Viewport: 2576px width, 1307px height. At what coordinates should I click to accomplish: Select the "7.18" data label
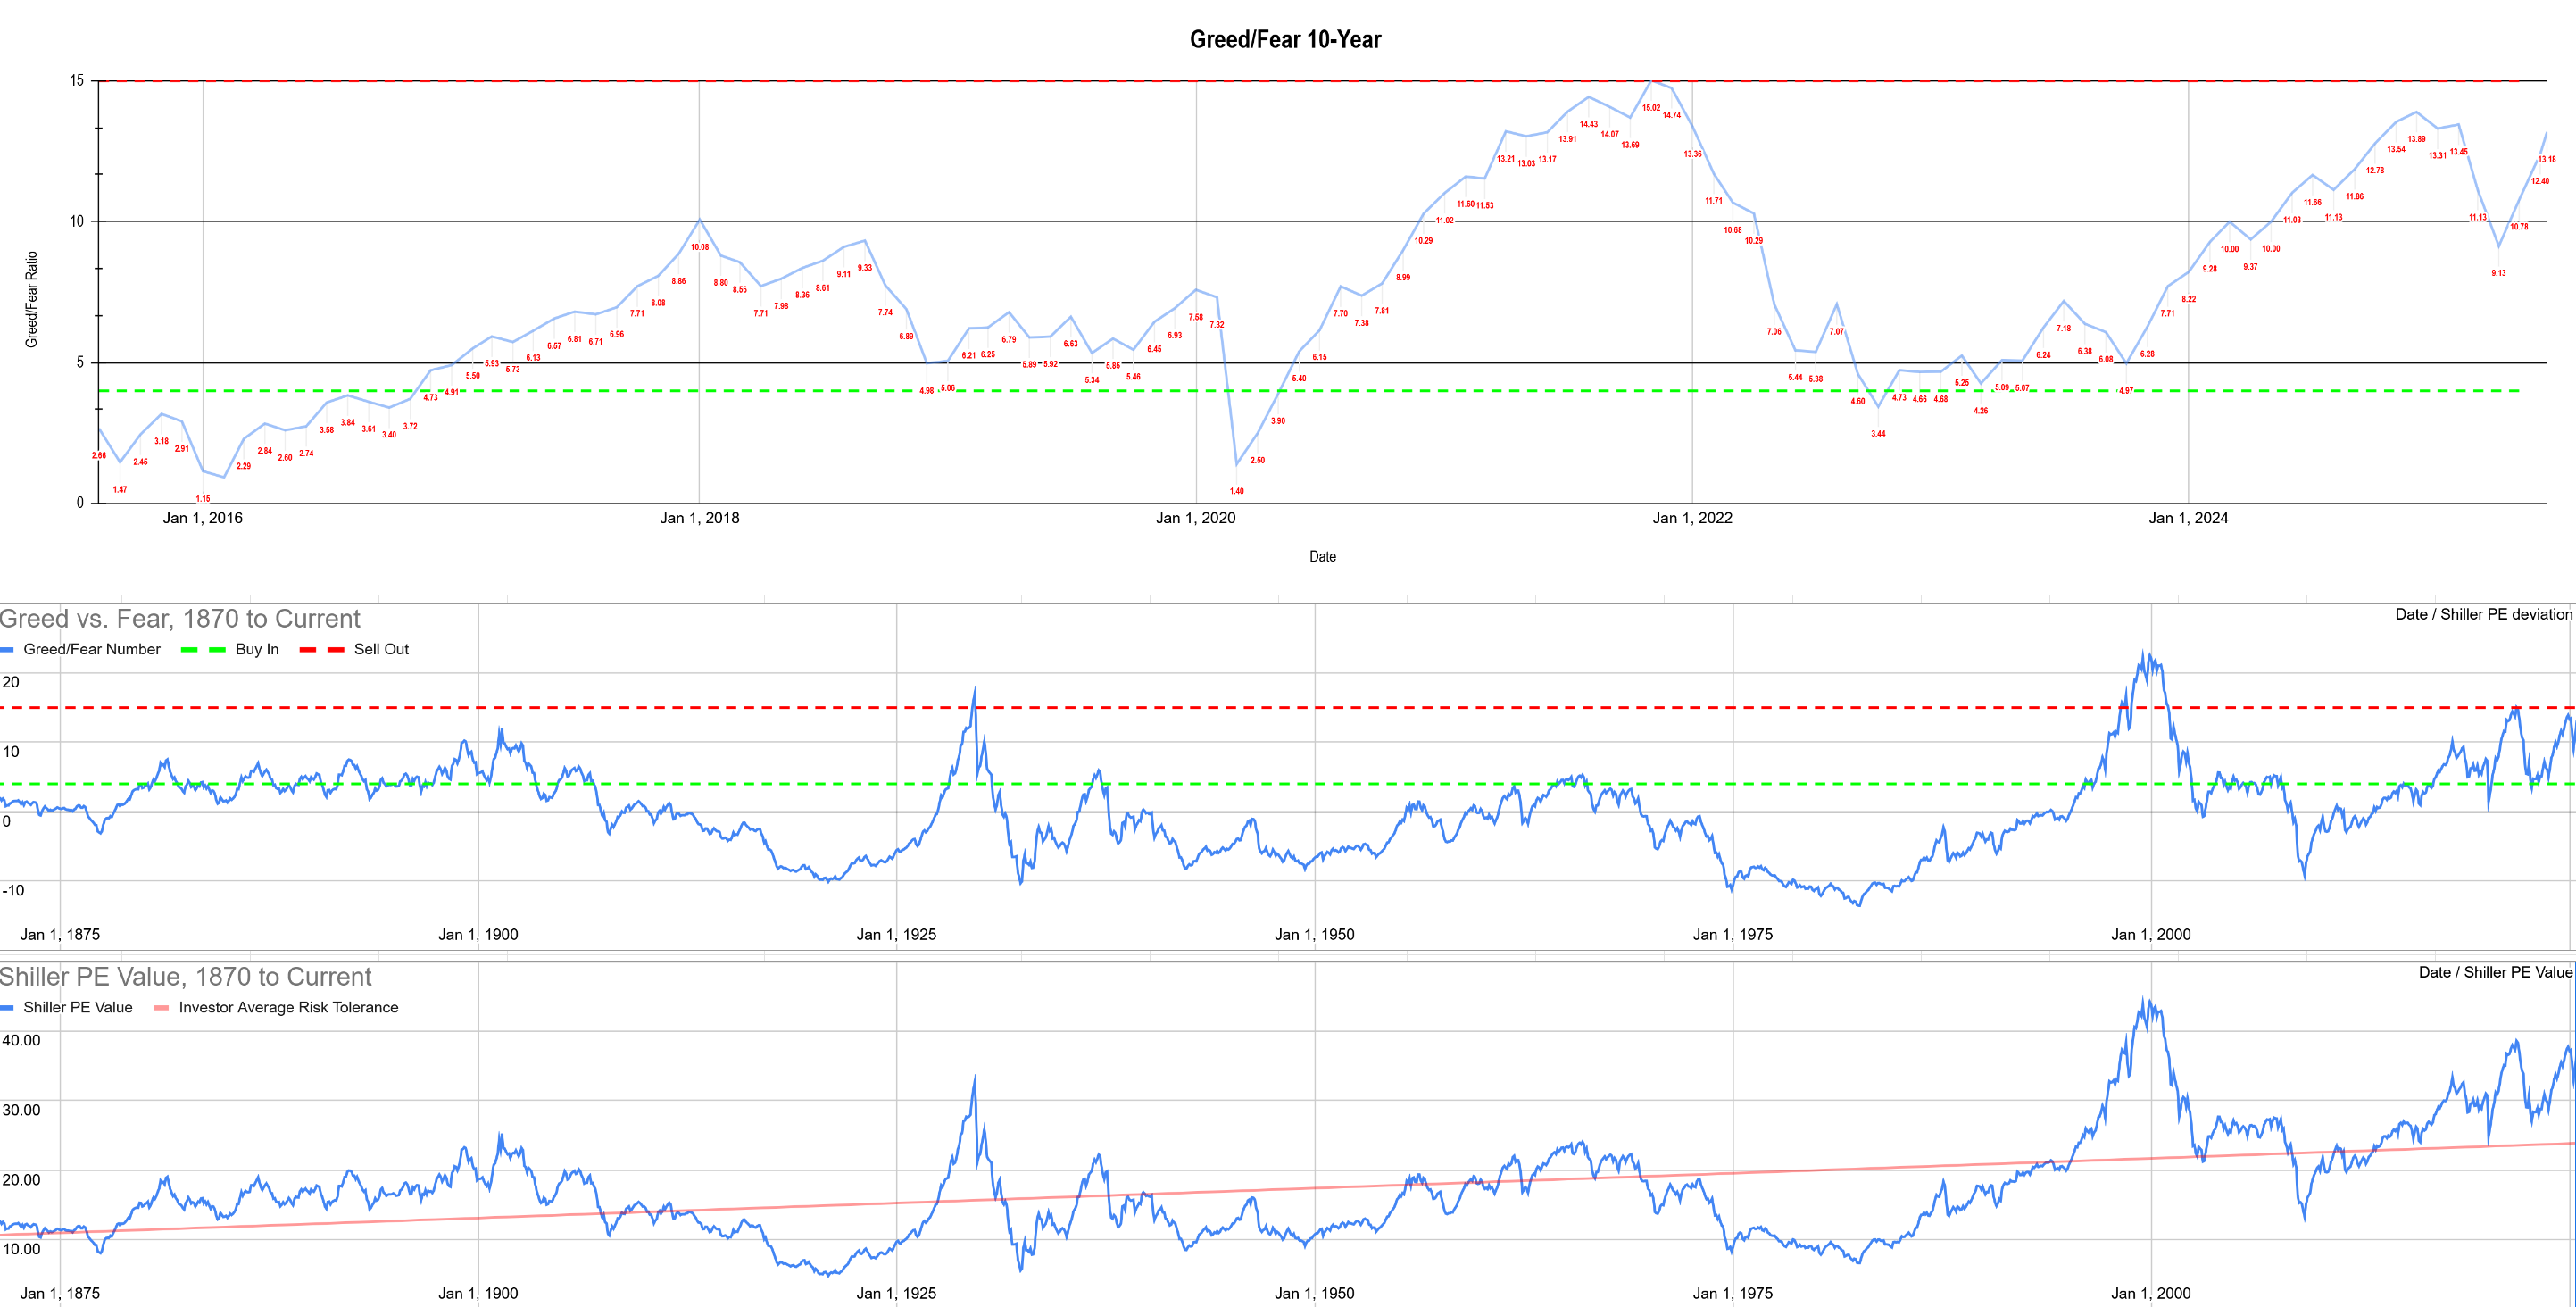tap(2064, 328)
